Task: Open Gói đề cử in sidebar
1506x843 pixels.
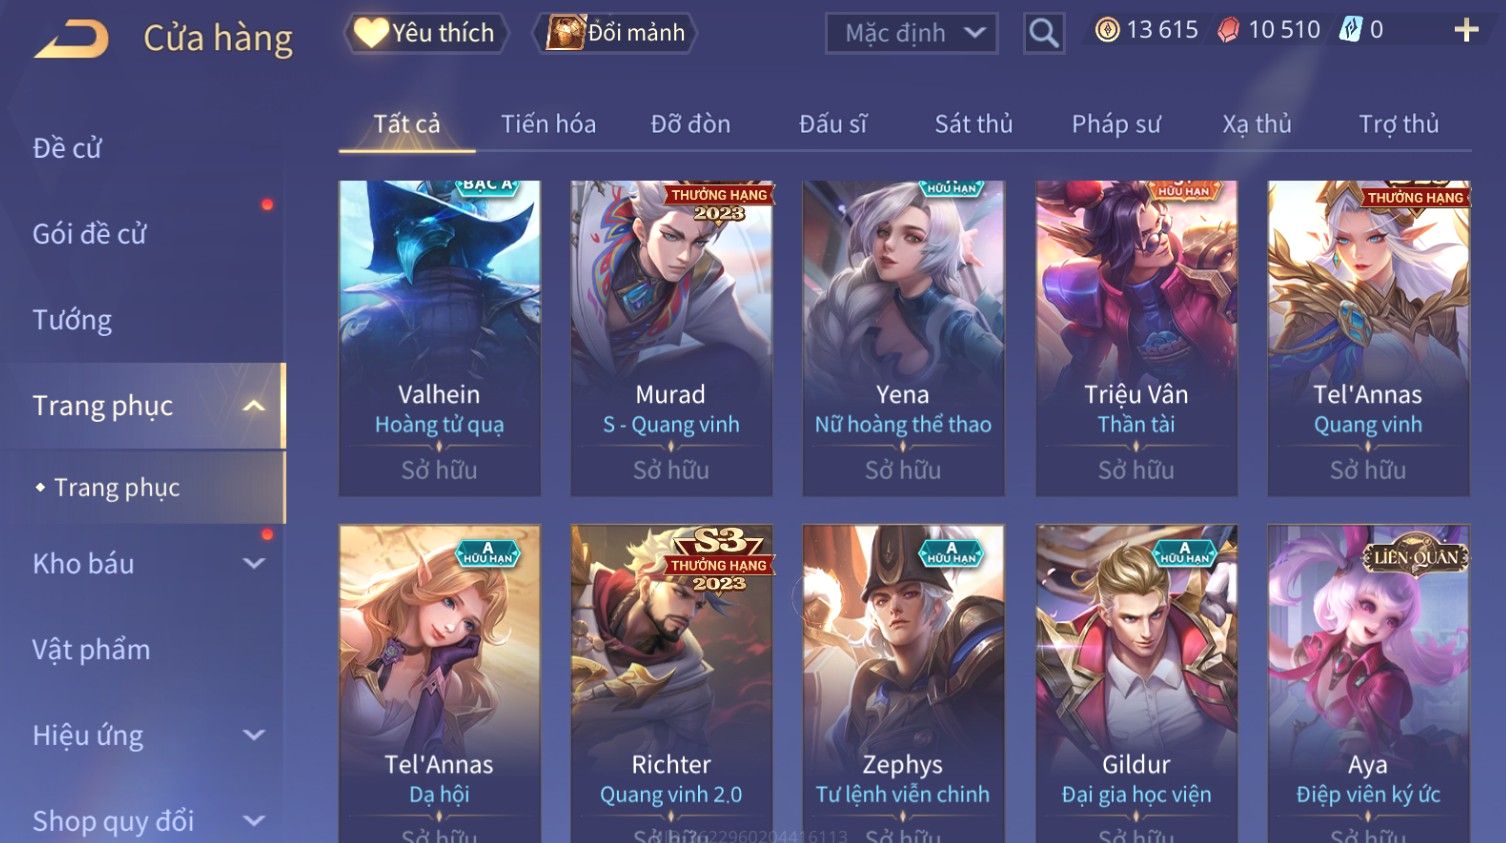Action: [x=90, y=234]
